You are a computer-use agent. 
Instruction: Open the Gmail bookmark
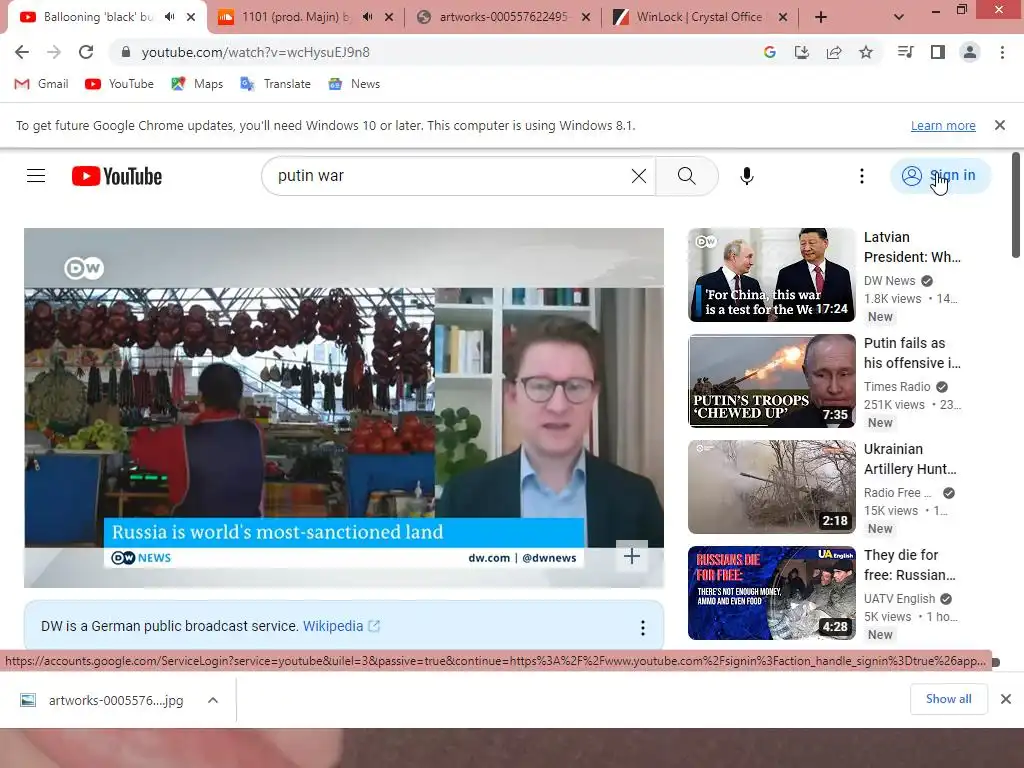[41, 84]
